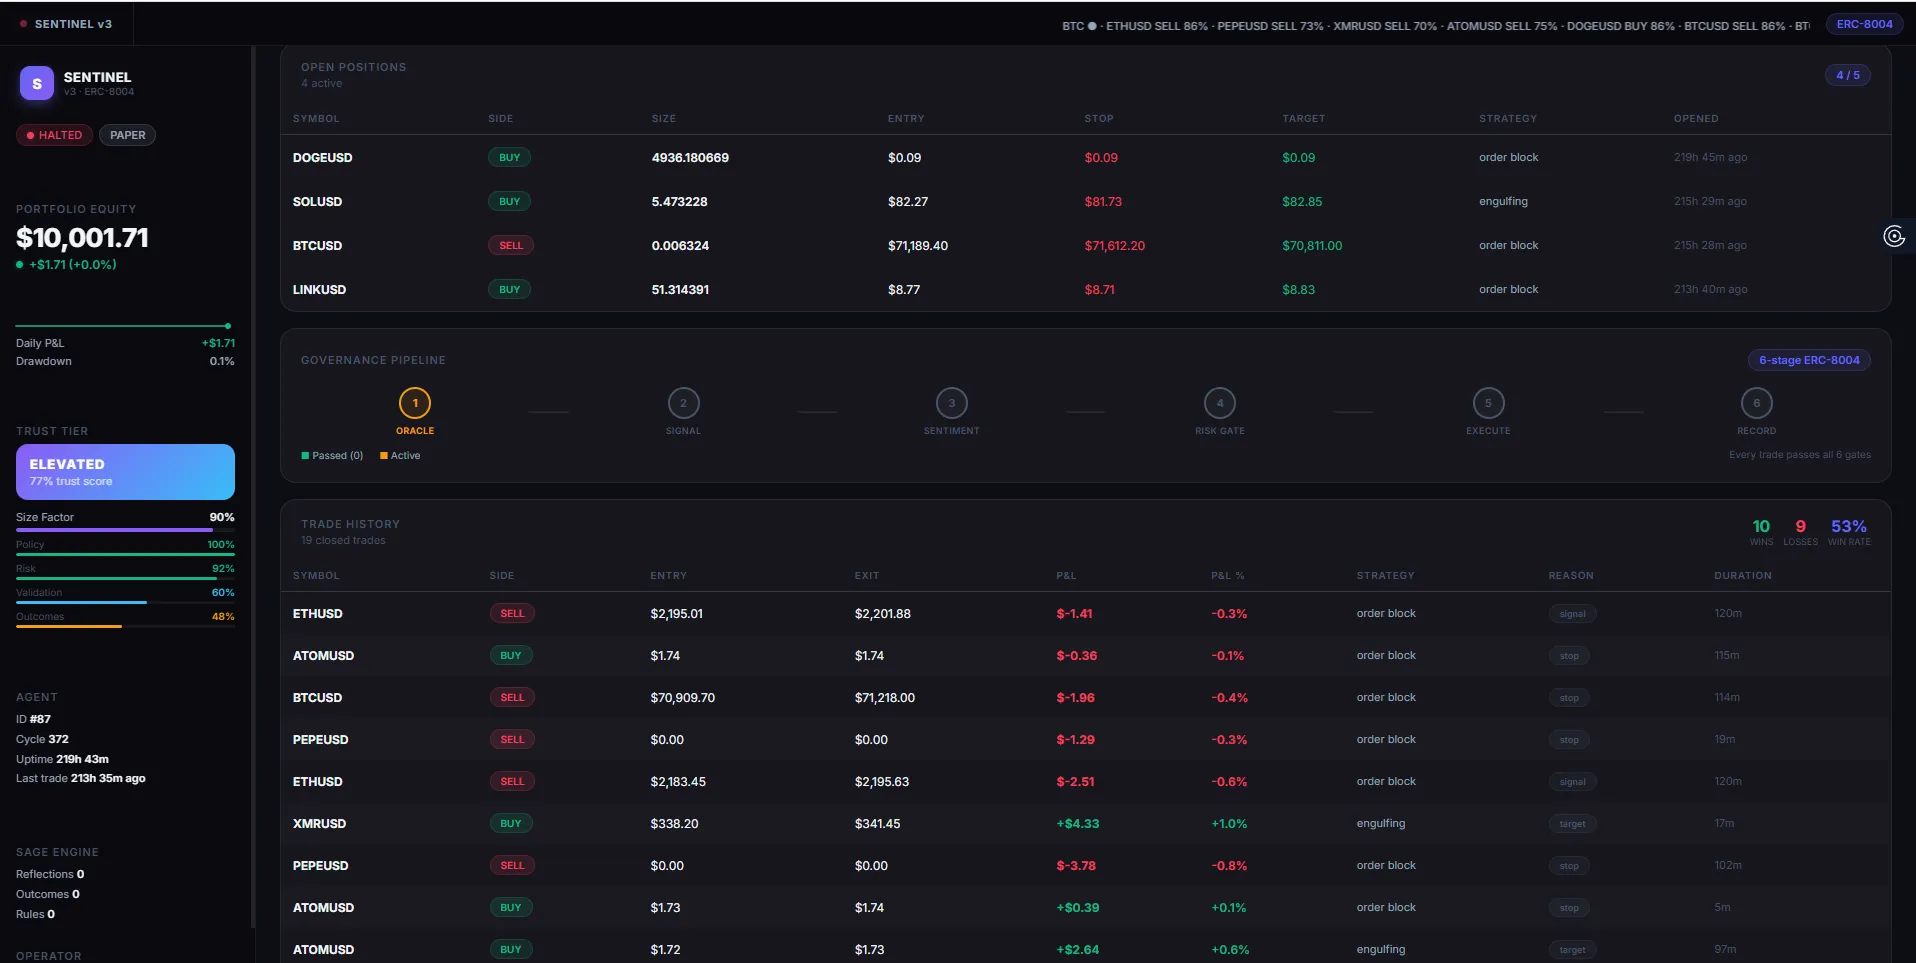The width and height of the screenshot is (1916, 963).
Task: Expand the TRADE HISTORY section
Action: point(350,523)
